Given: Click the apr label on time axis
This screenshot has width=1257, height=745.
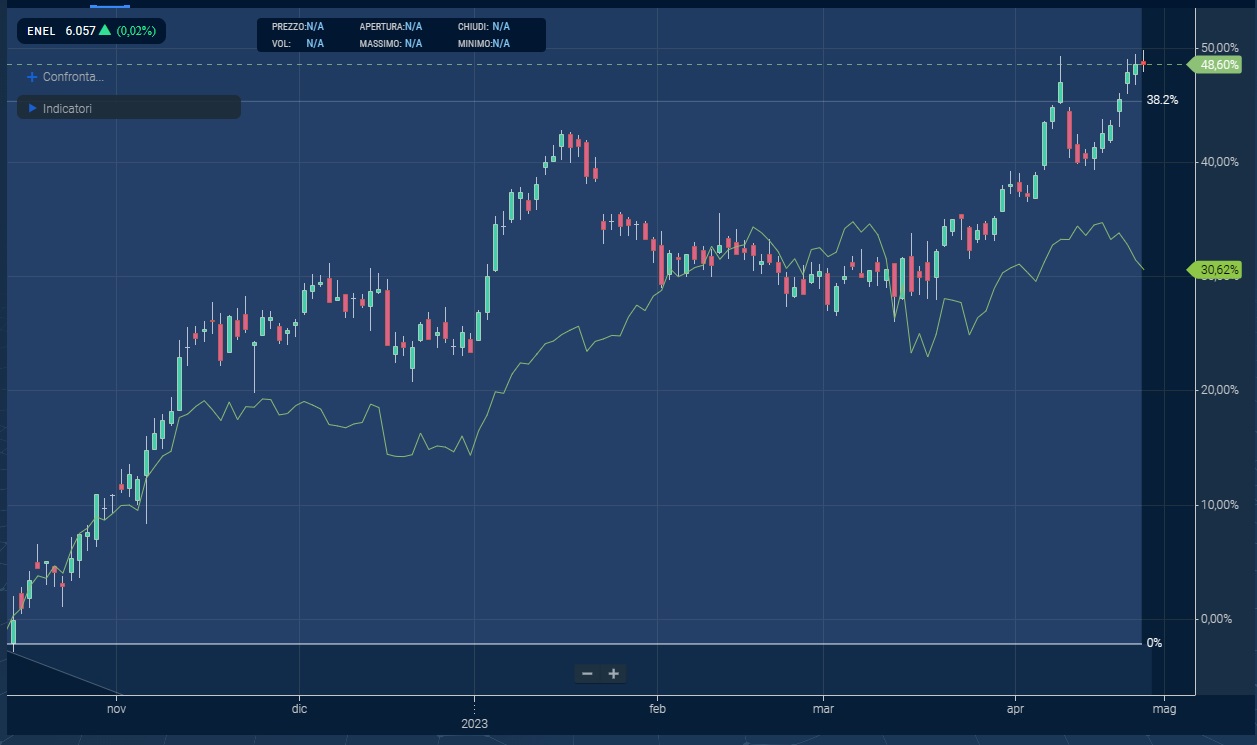Looking at the screenshot, I should point(1015,708).
